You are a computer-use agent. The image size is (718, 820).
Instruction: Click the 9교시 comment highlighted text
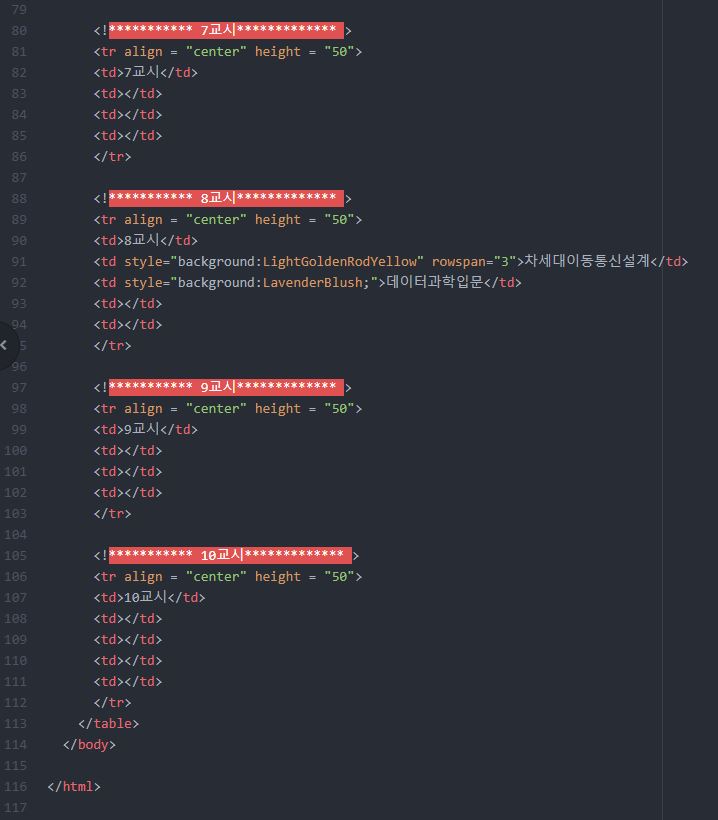(226, 388)
